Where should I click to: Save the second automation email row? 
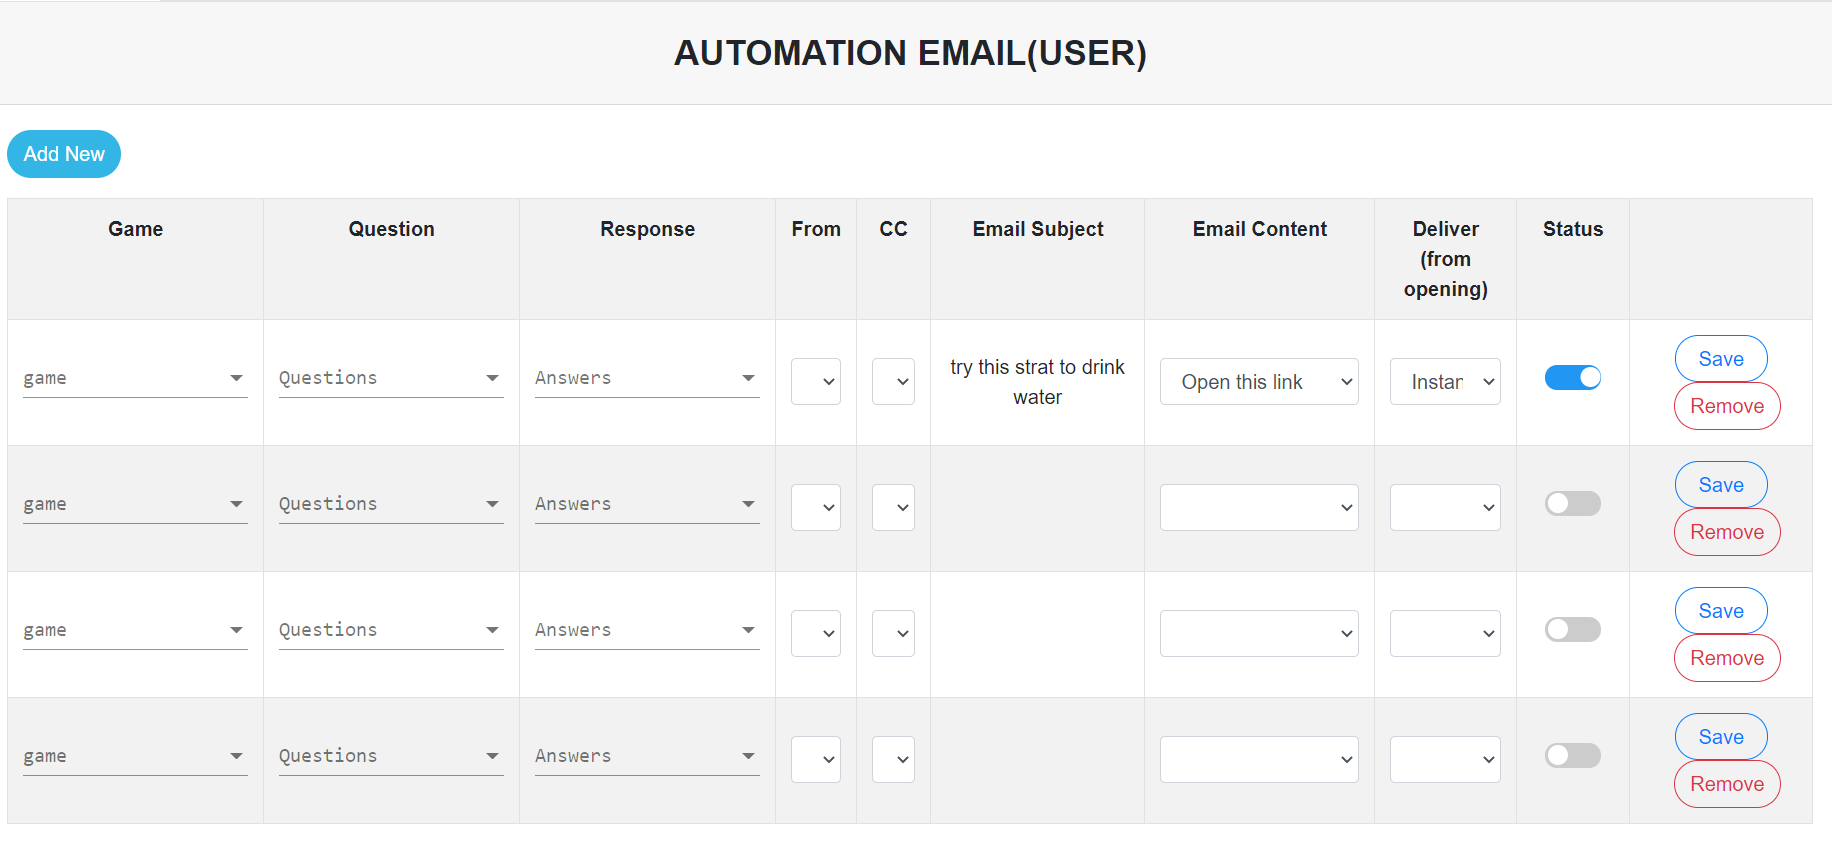[x=1720, y=485]
